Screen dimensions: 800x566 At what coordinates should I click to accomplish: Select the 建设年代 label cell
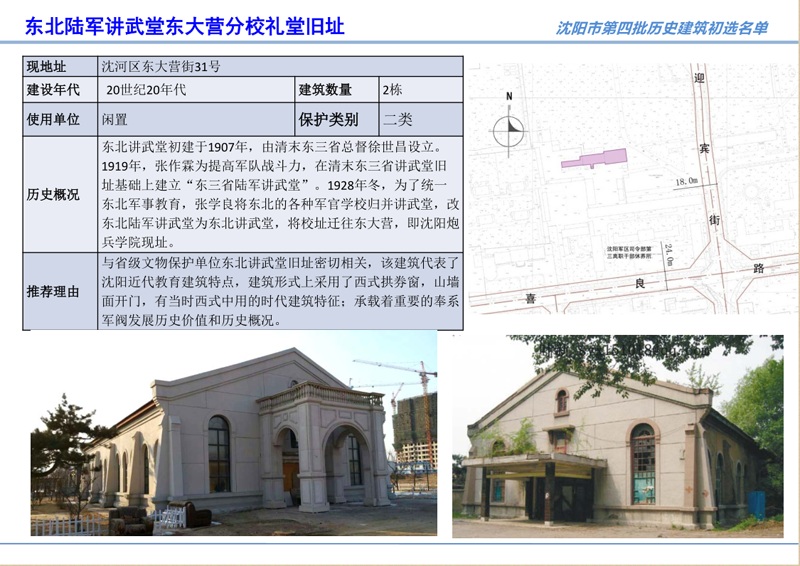click(x=59, y=91)
